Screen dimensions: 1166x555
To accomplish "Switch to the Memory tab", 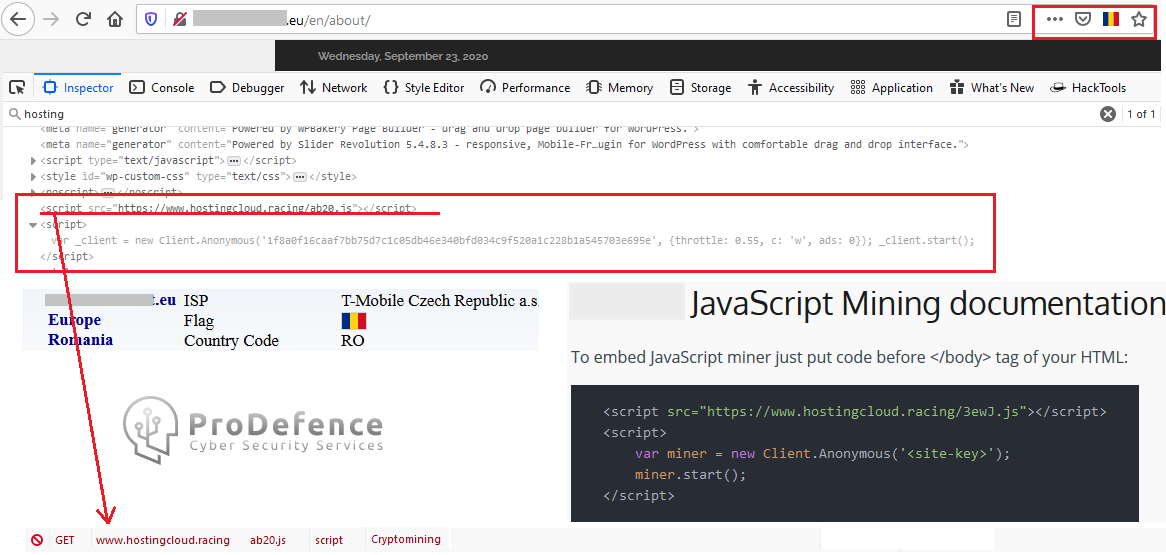I will (x=619, y=88).
